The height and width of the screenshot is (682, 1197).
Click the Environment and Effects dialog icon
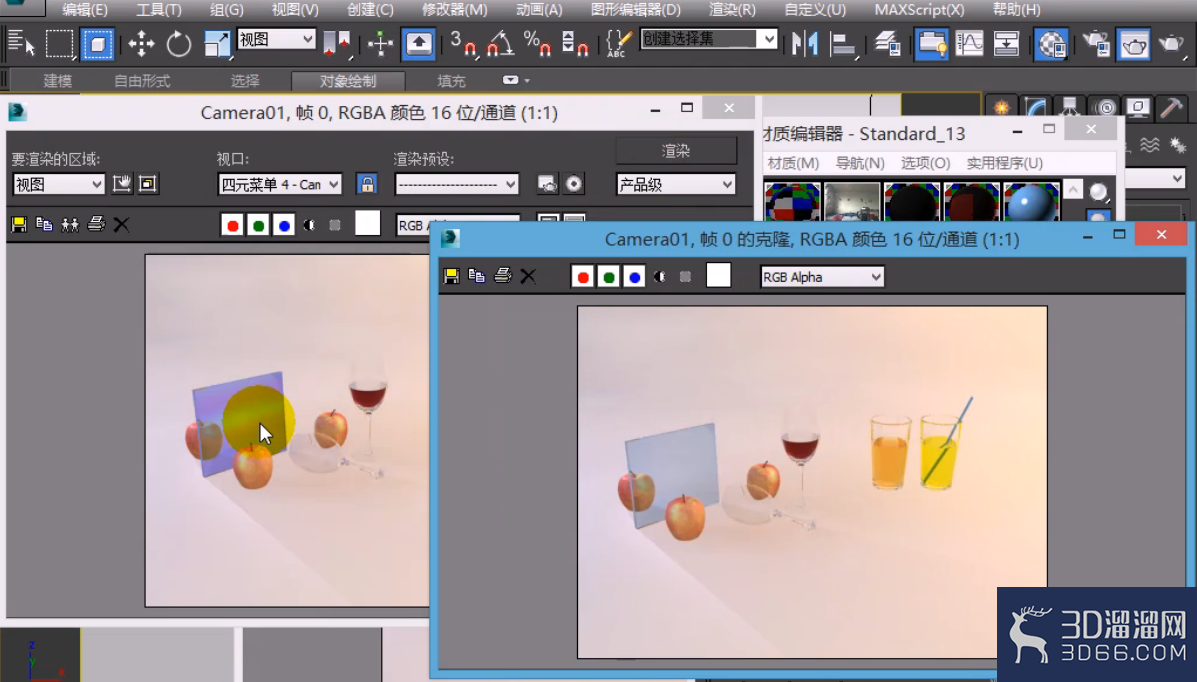573,184
